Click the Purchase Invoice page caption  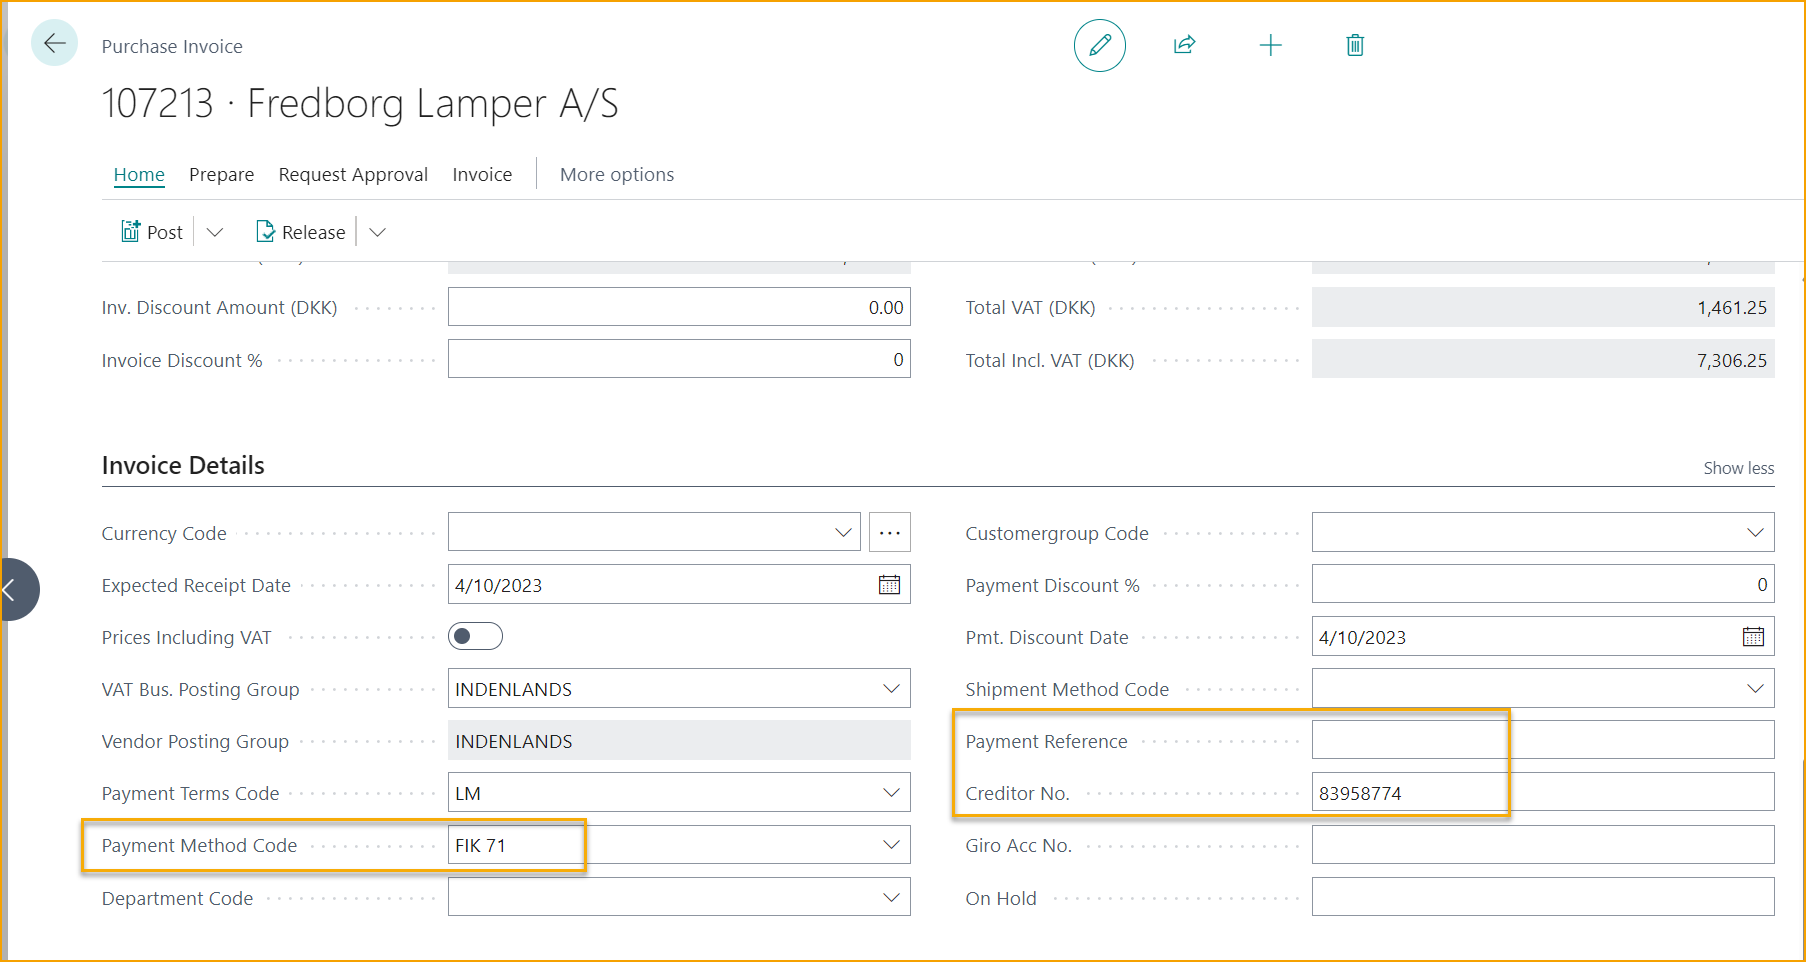click(x=172, y=46)
